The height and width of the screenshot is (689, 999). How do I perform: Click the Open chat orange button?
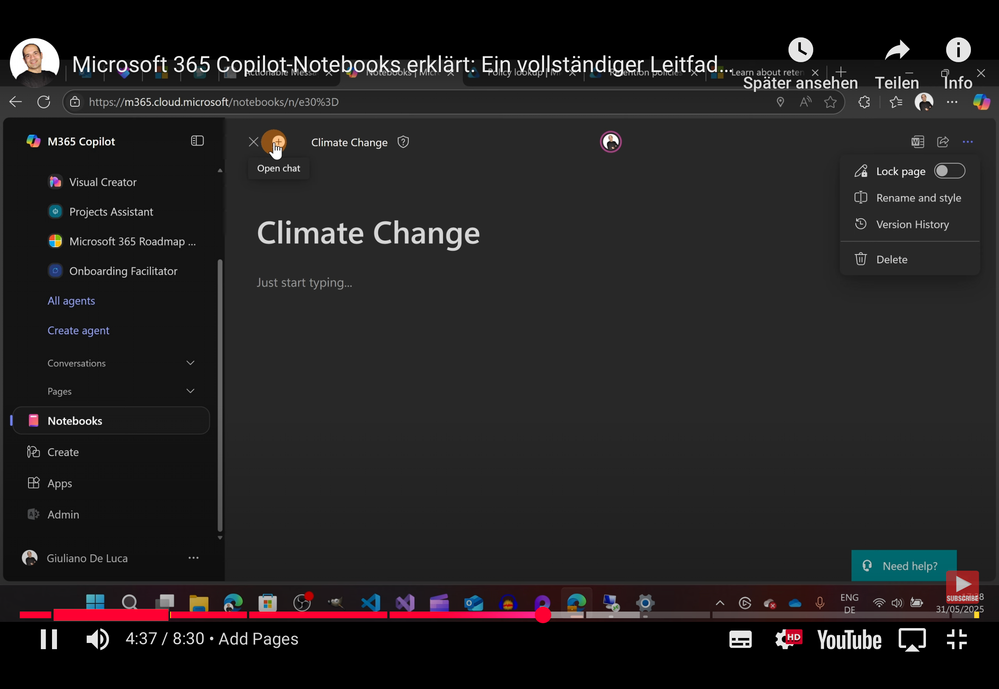click(x=274, y=141)
